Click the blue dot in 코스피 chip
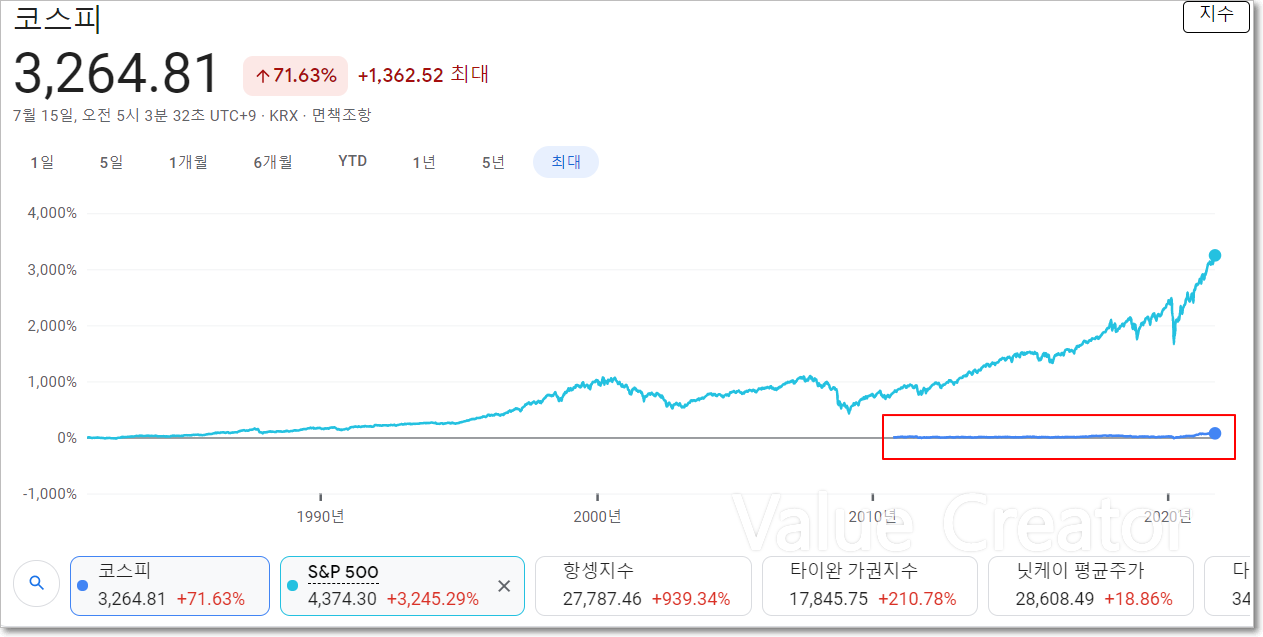1263x637 pixels. tap(82, 586)
